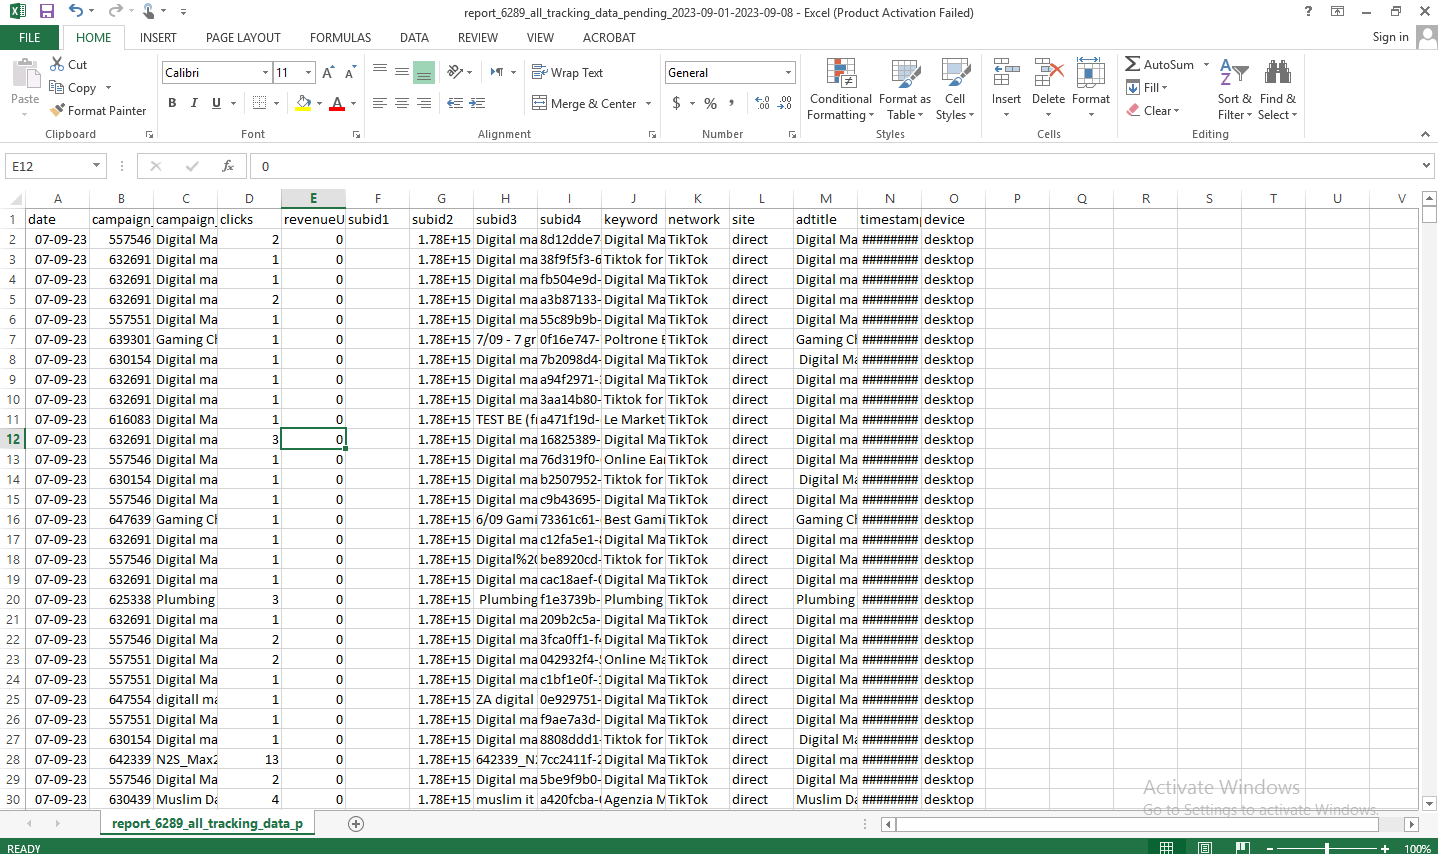The height and width of the screenshot is (854, 1438).
Task: Click the Sign in link
Action: (x=1390, y=37)
